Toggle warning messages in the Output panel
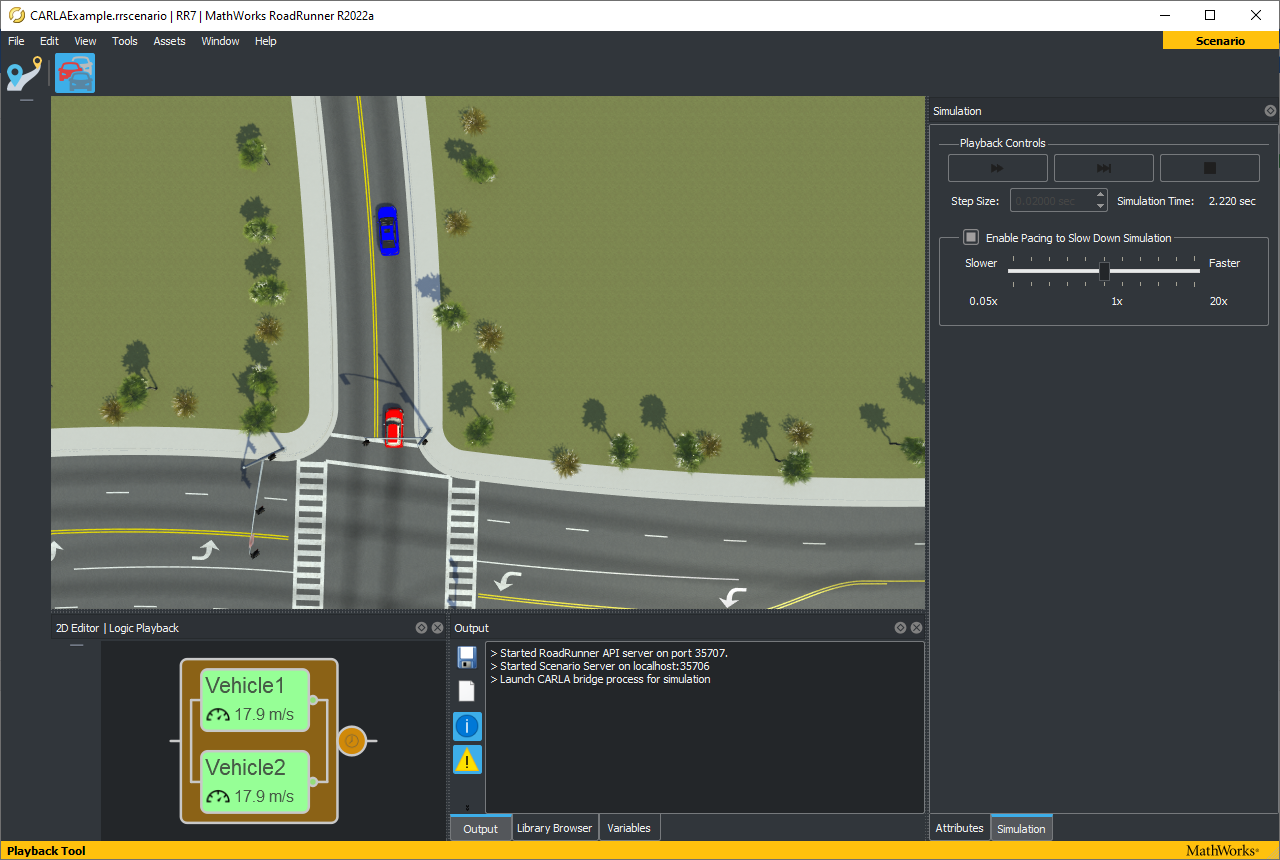 point(466,758)
